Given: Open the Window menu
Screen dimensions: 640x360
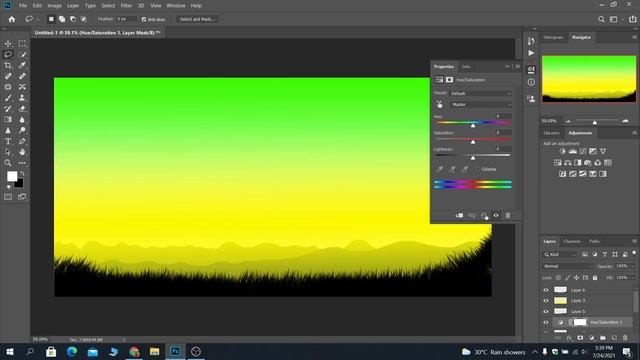Looking at the screenshot, I should click(176, 6).
